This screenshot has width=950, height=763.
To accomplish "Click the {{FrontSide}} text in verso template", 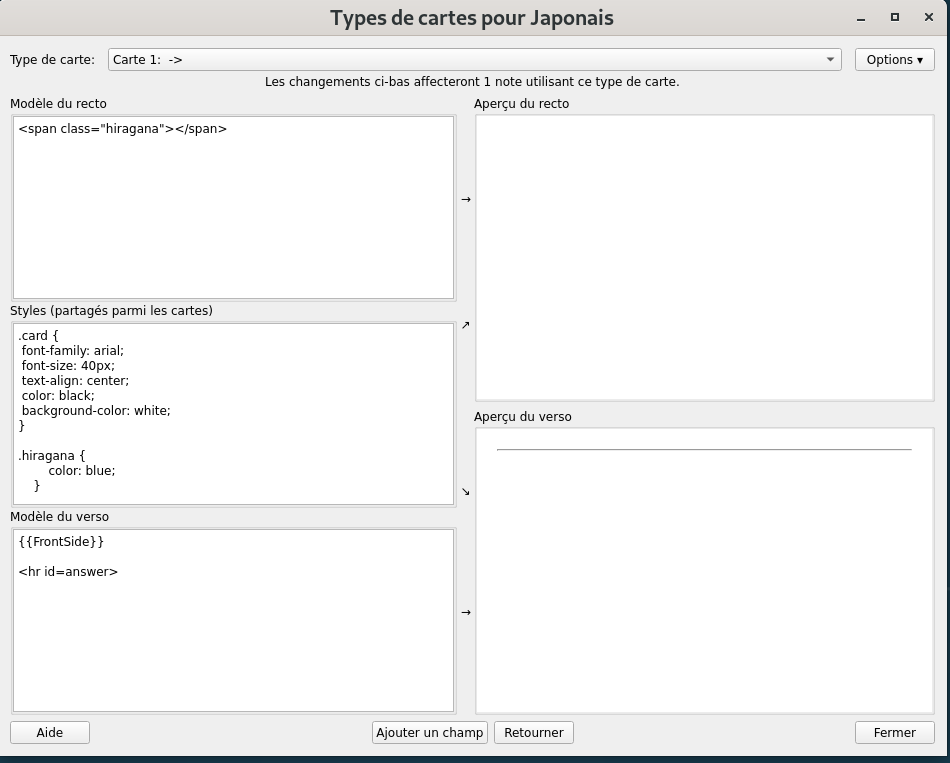I will click(61, 542).
